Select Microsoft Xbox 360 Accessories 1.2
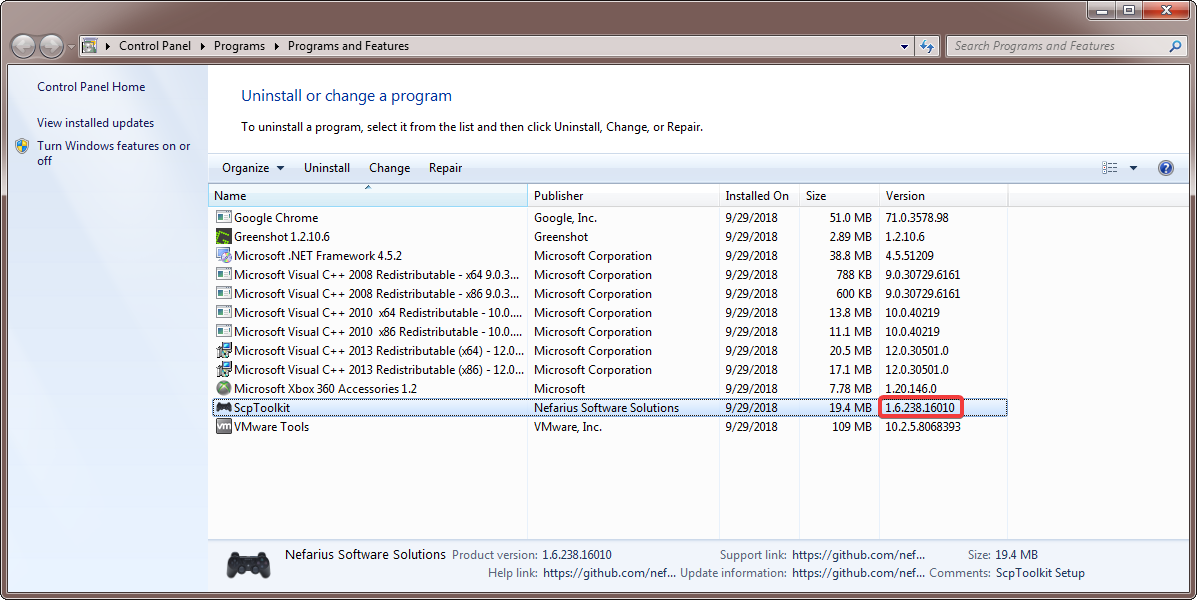The width and height of the screenshot is (1197, 600). coord(325,389)
